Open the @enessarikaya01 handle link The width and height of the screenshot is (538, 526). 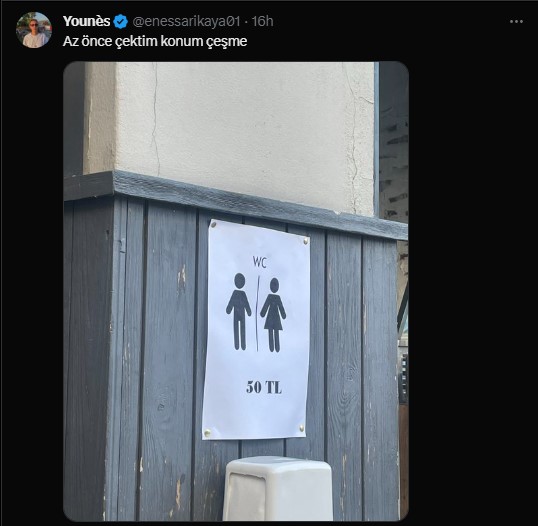click(186, 21)
